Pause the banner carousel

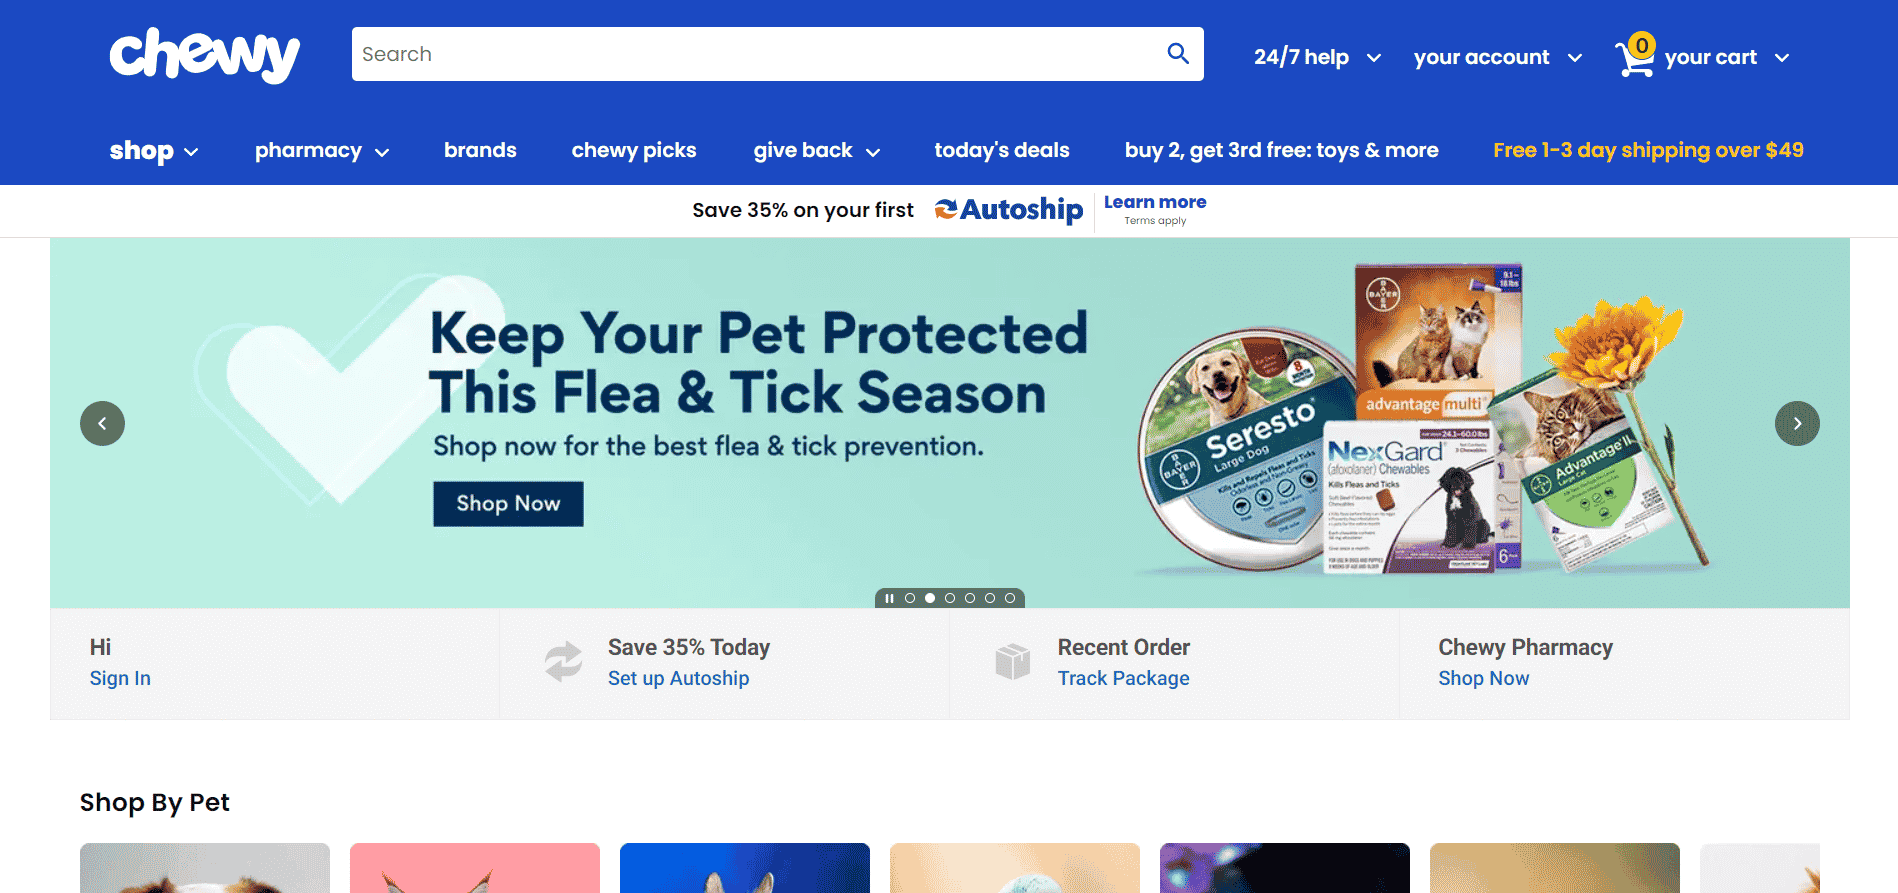coord(889,598)
